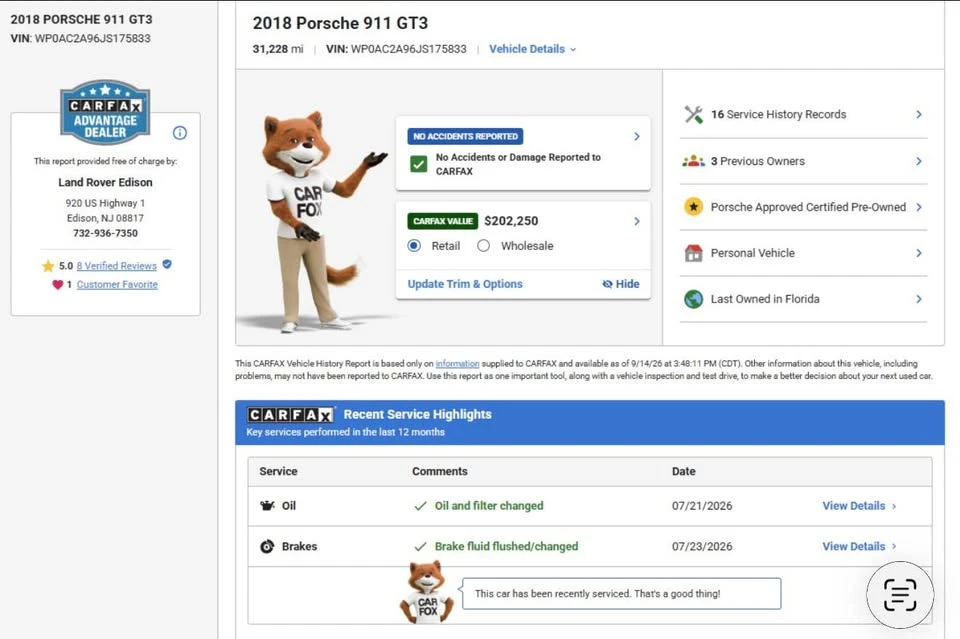This screenshot has height=639, width=960.
Task: Click the 07/23/2026 date cell
Action: pyautogui.click(x=702, y=546)
